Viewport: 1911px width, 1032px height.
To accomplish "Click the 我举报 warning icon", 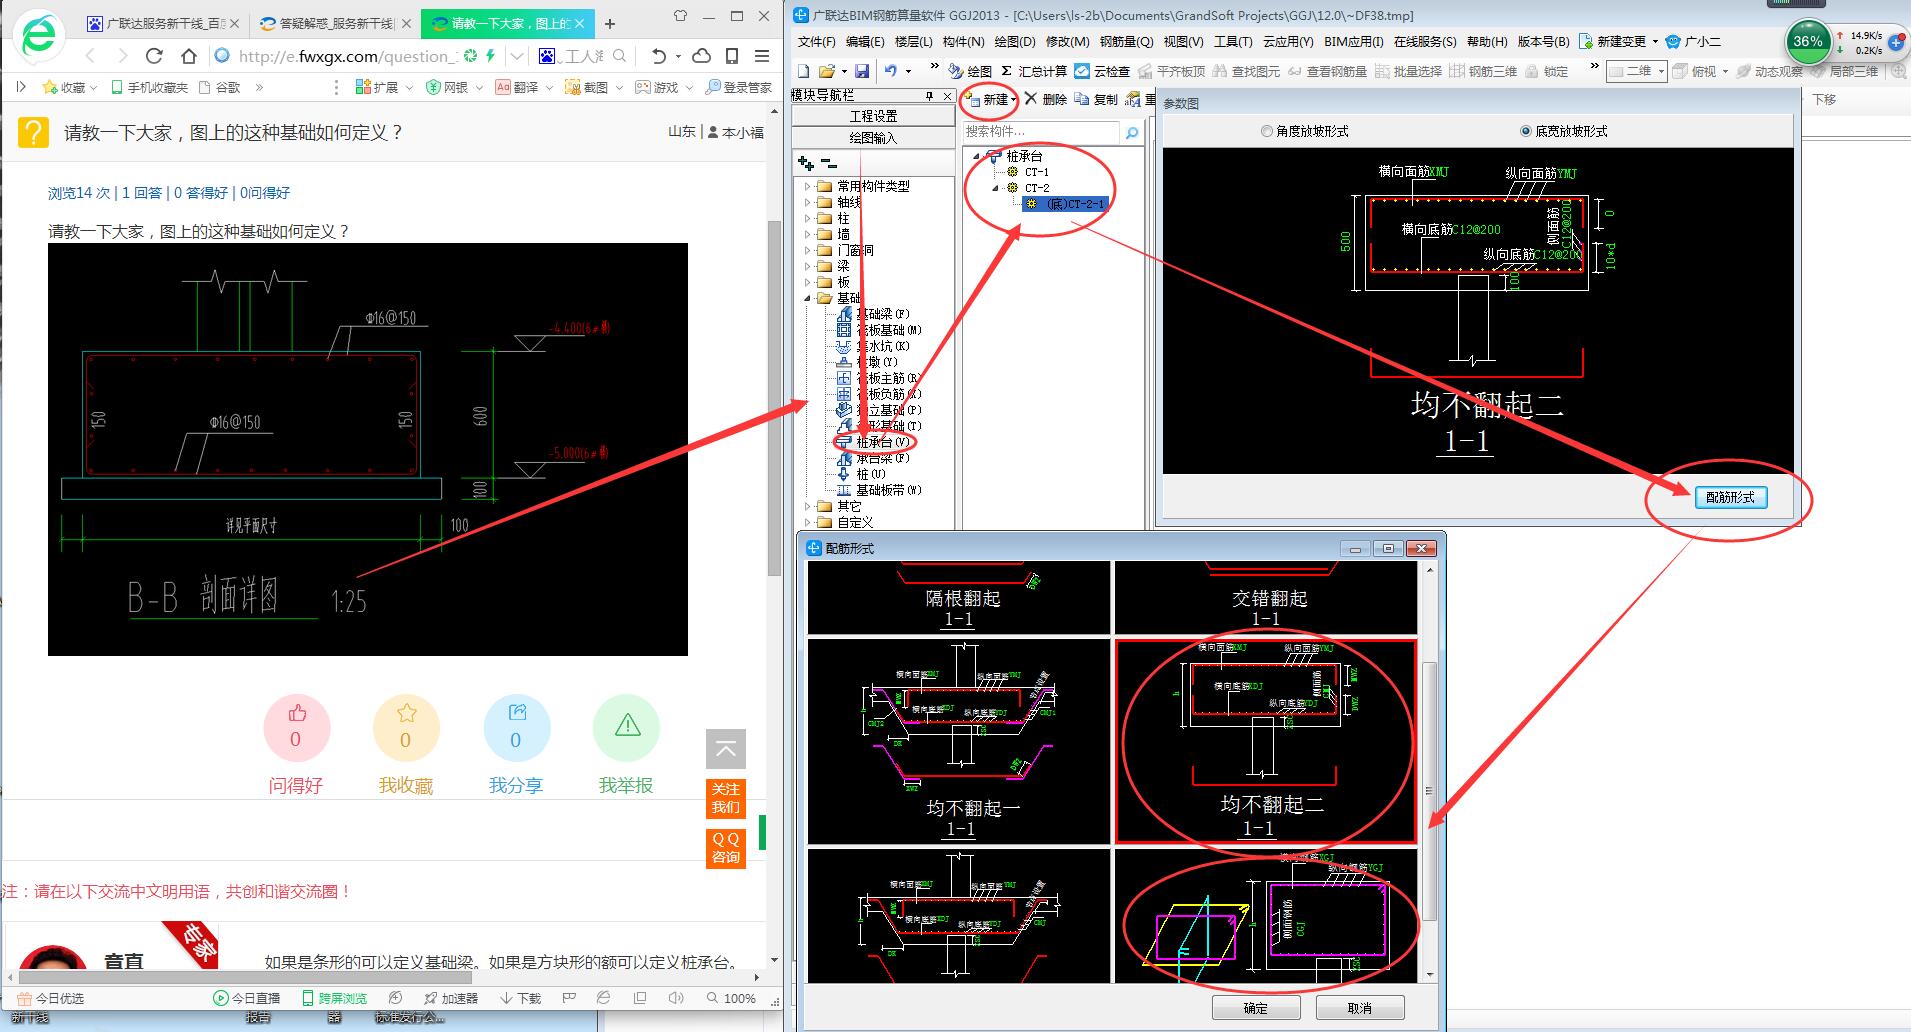I will [x=627, y=727].
